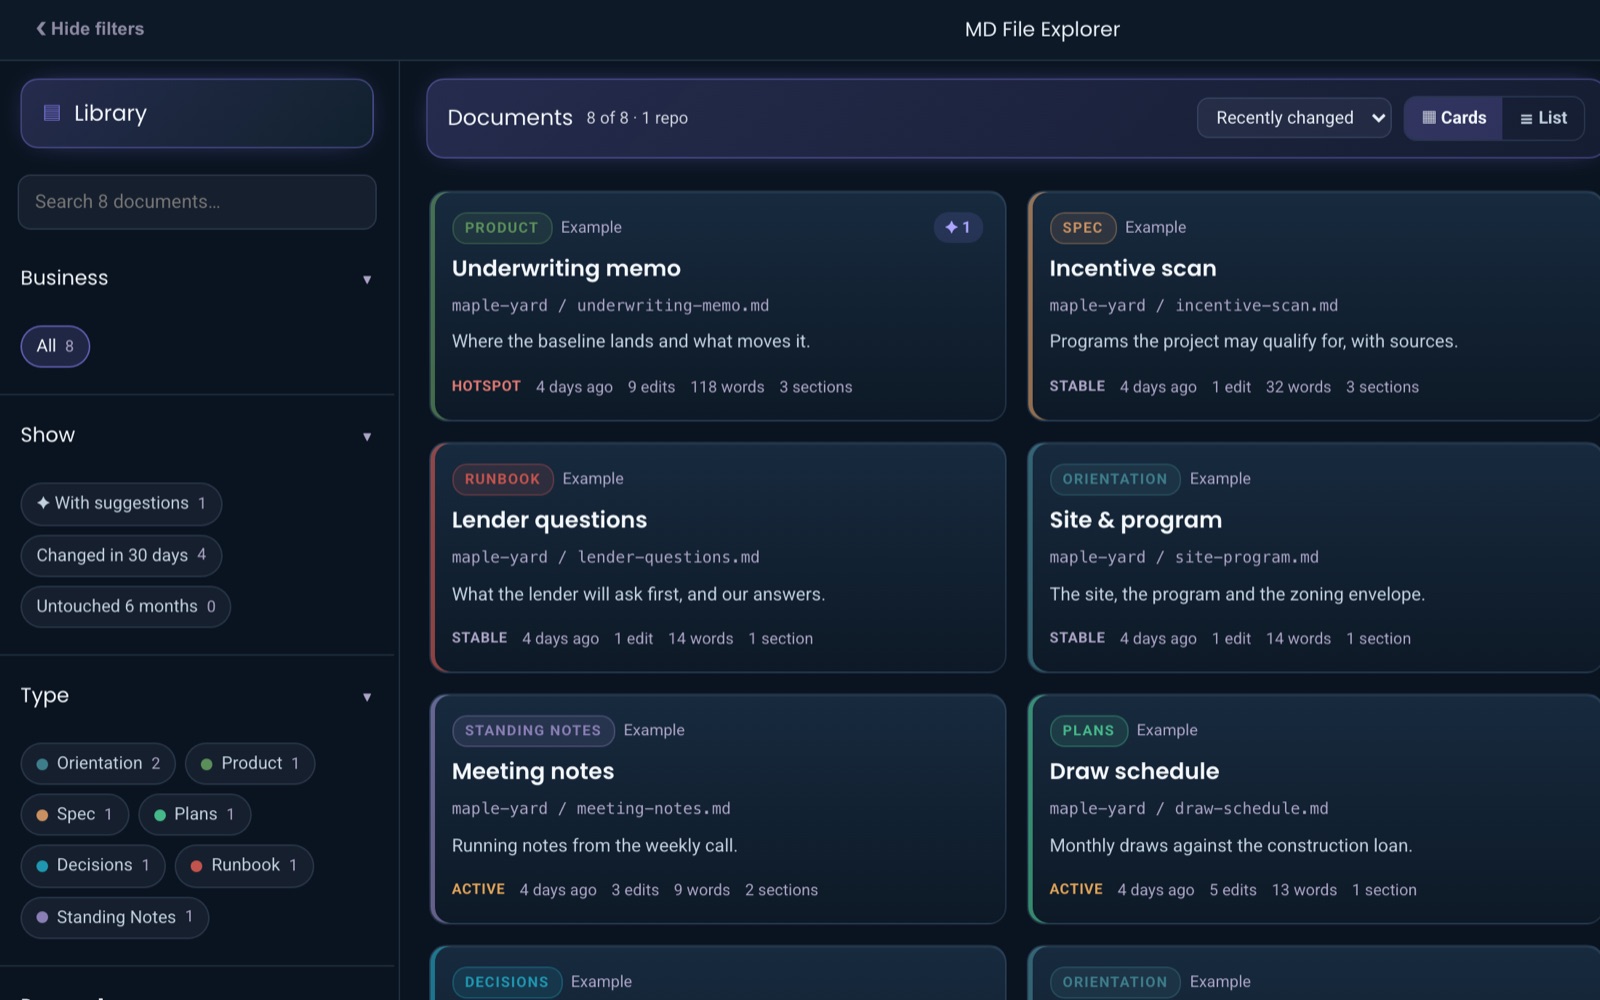1600x1000 pixels.
Task: Click the Hide filters back chevron
Action: [x=41, y=29]
